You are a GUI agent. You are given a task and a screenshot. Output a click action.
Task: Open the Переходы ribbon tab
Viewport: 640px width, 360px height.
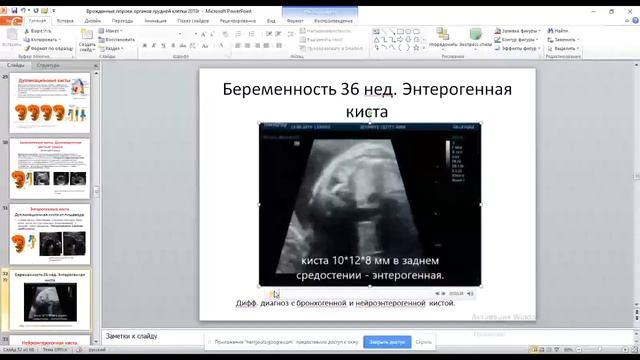click(x=122, y=20)
